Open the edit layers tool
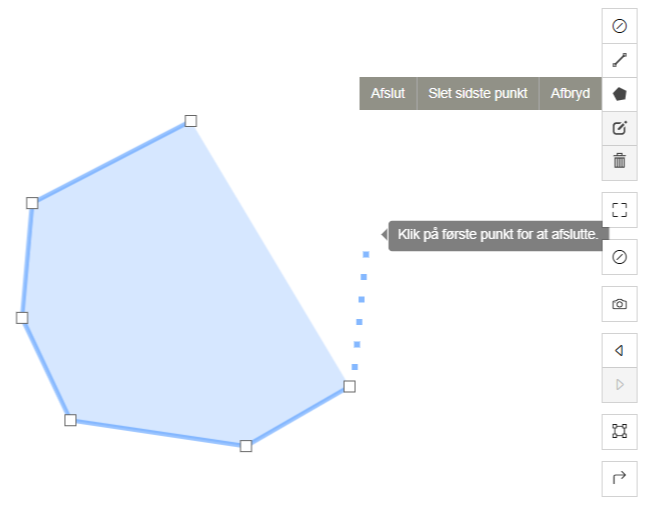This screenshot has height=521, width=649. pos(619,128)
